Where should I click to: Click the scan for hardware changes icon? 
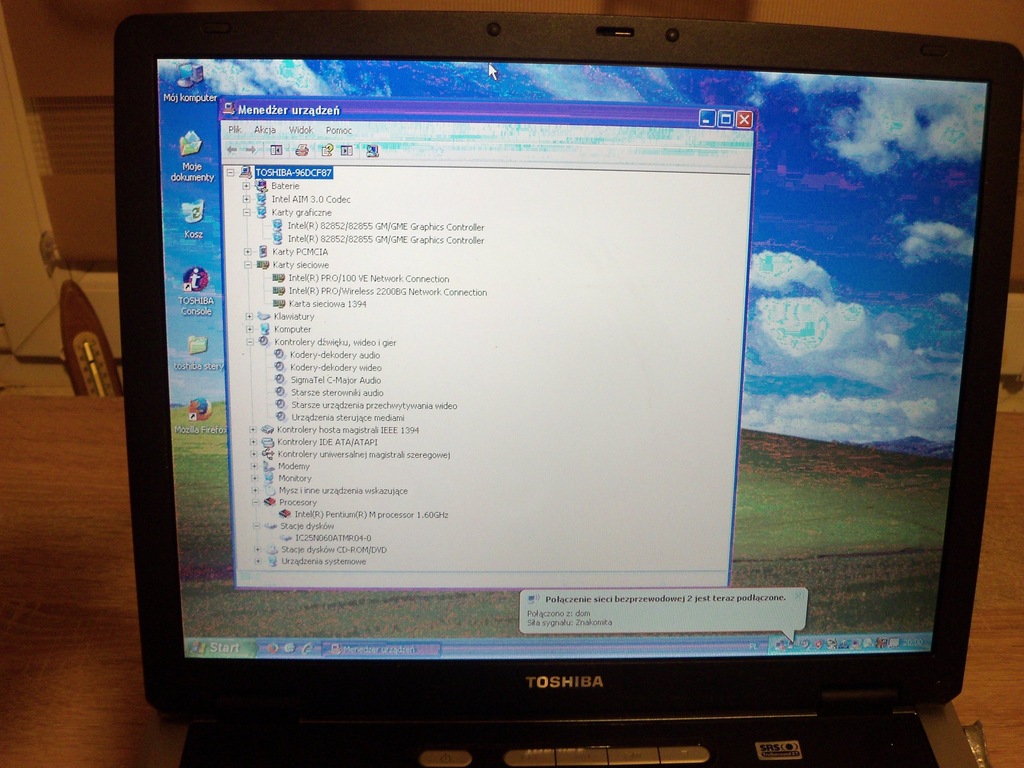372,151
